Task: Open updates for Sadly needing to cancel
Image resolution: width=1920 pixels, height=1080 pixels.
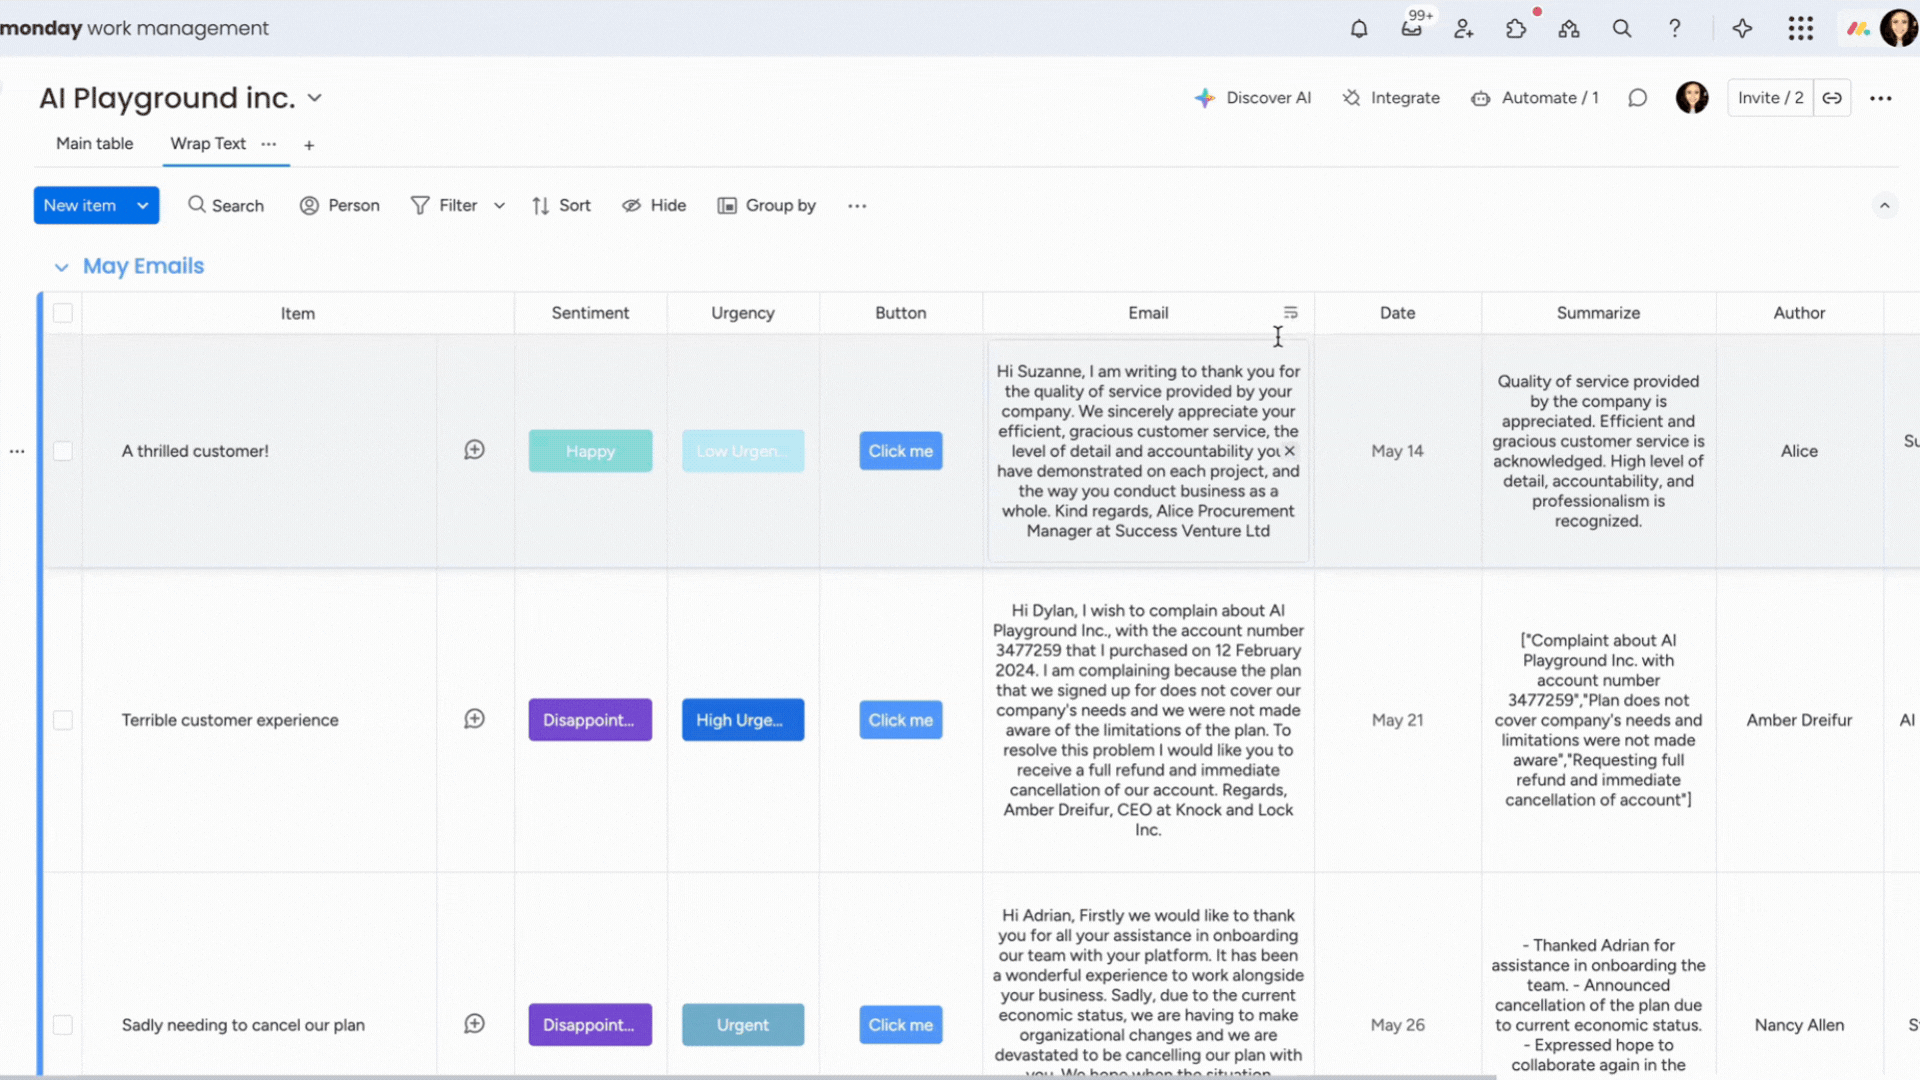Action: coord(474,1024)
